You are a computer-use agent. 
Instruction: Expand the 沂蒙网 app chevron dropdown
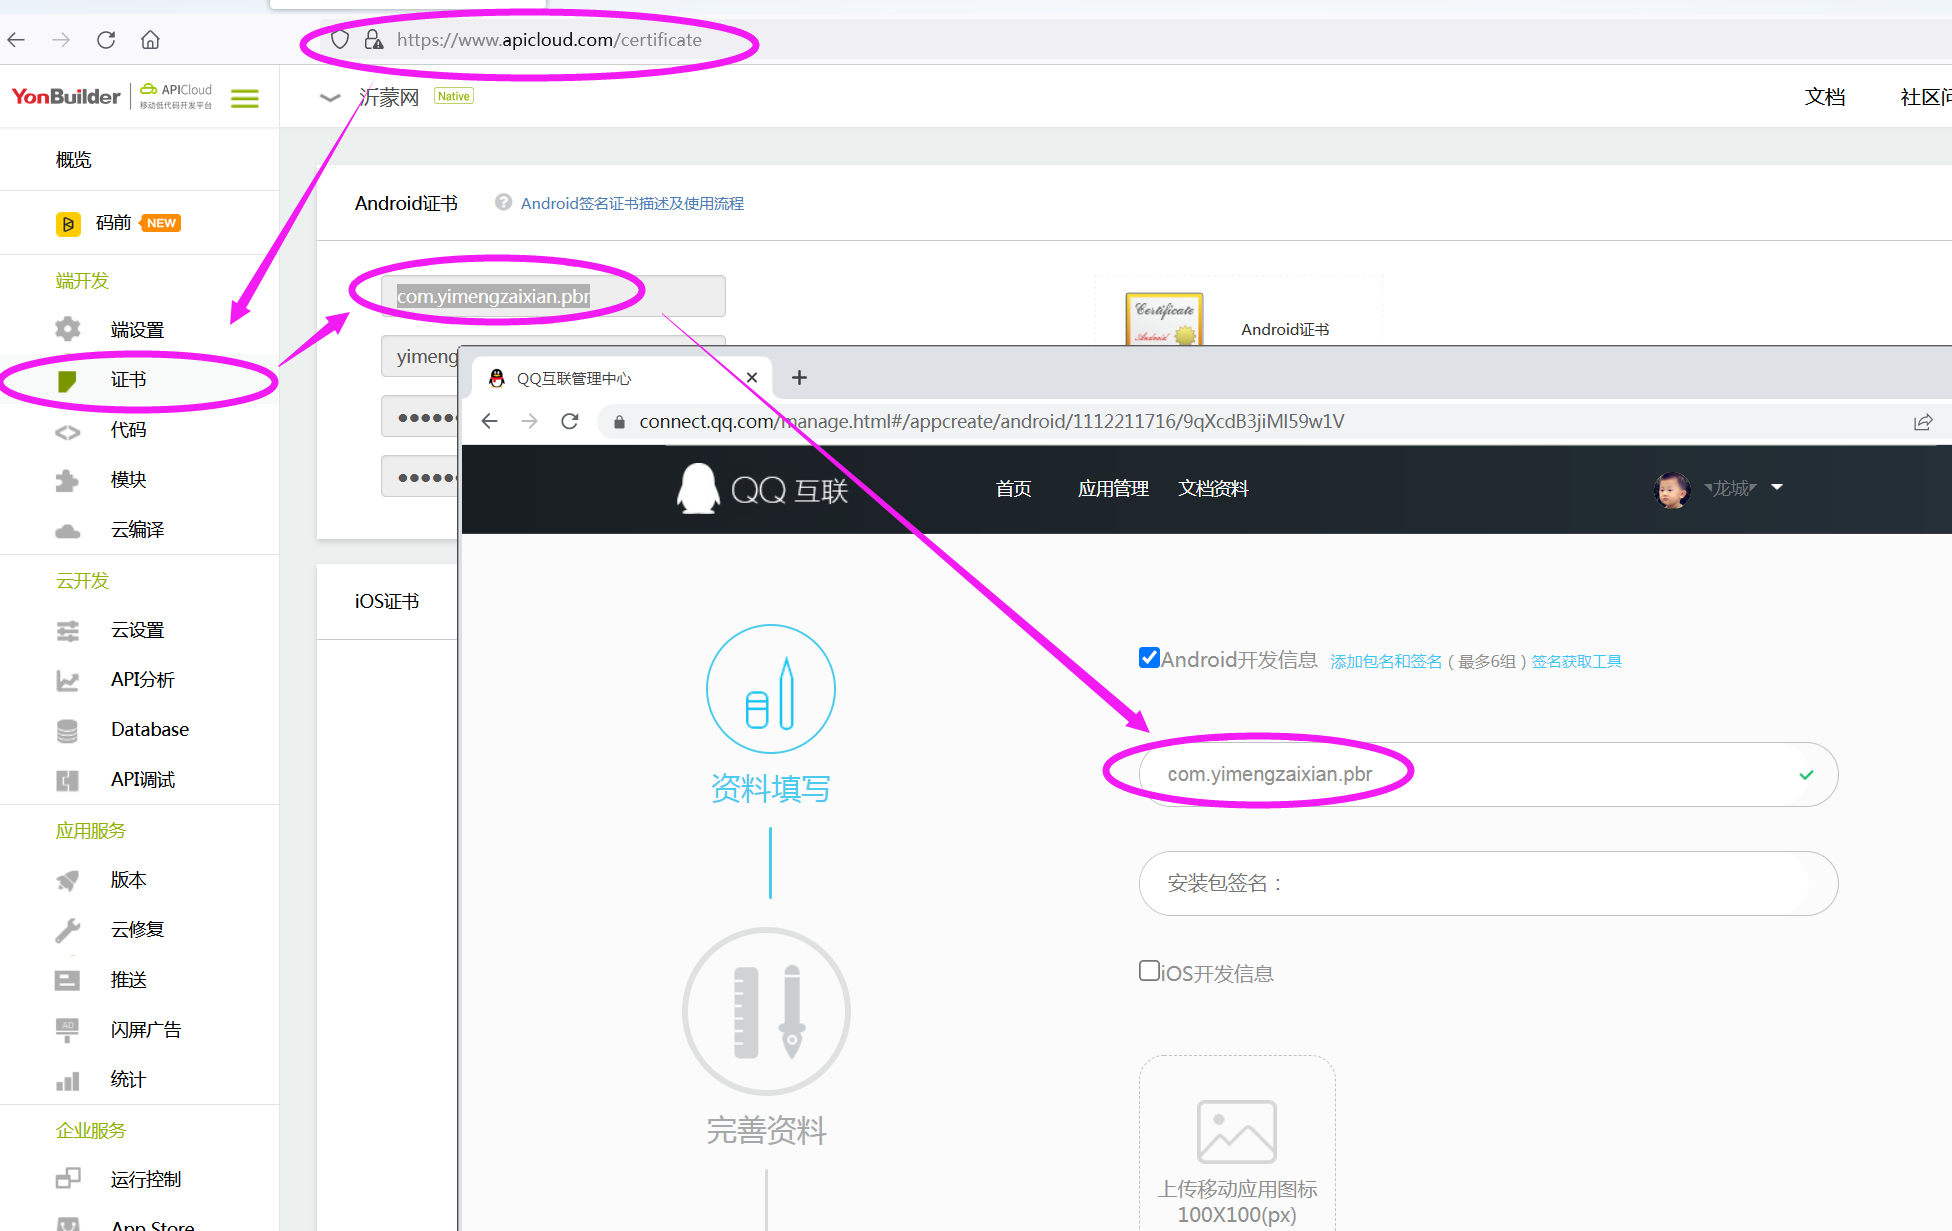point(329,98)
